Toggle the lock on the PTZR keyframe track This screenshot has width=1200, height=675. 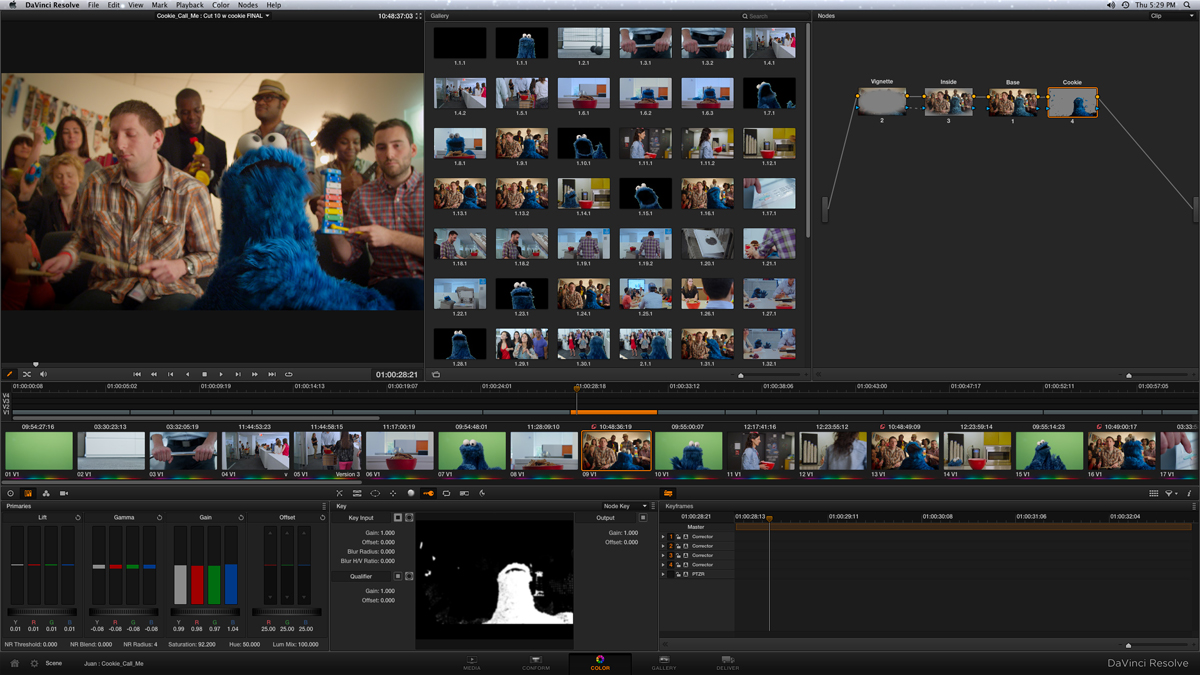point(678,574)
